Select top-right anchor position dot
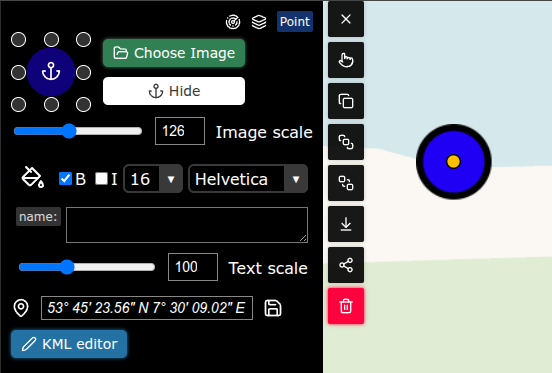Viewport: 552px width, 373px height. [x=83, y=39]
